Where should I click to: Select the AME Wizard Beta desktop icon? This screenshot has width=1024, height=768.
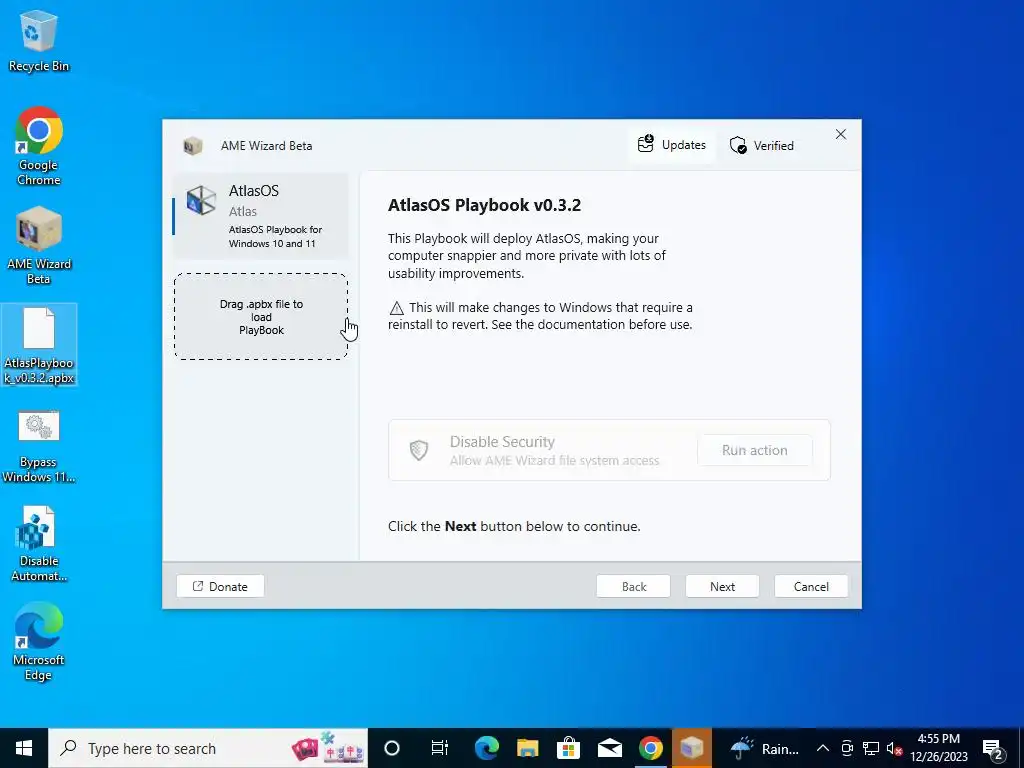pos(39,246)
